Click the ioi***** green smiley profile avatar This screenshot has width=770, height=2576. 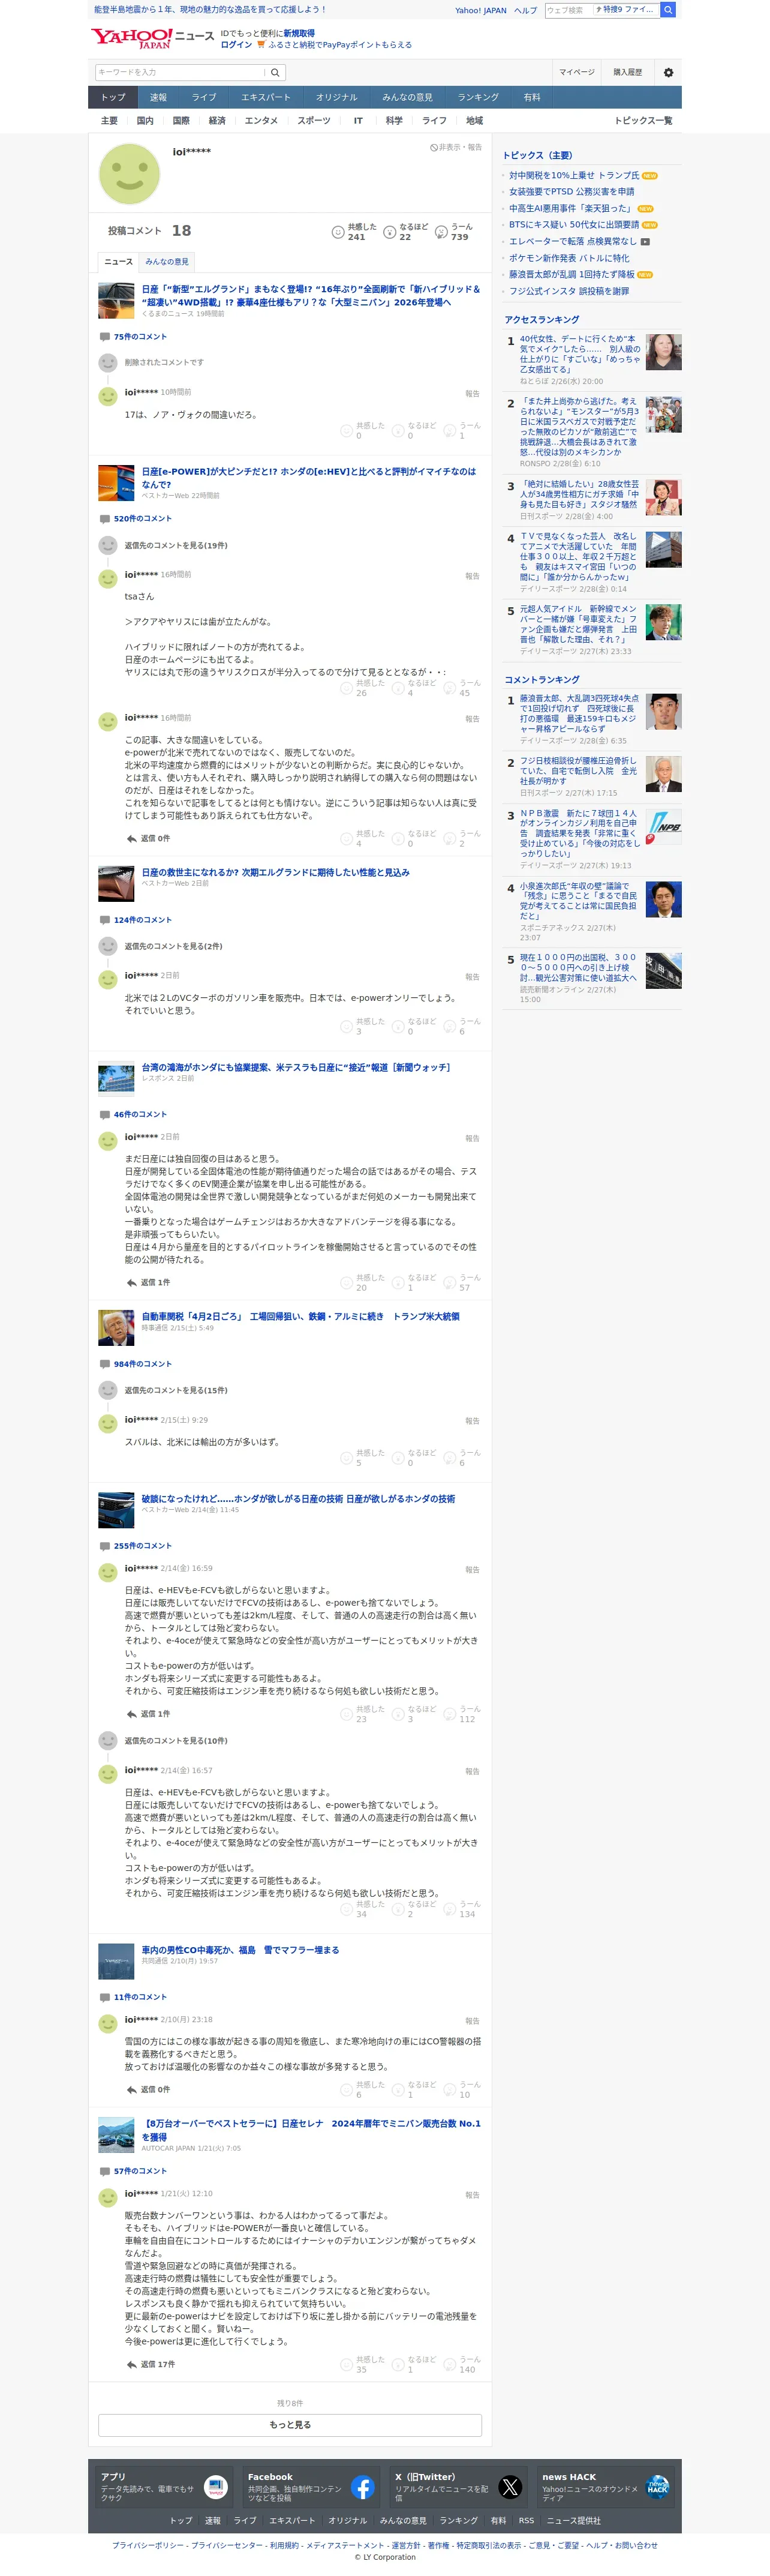(x=129, y=174)
